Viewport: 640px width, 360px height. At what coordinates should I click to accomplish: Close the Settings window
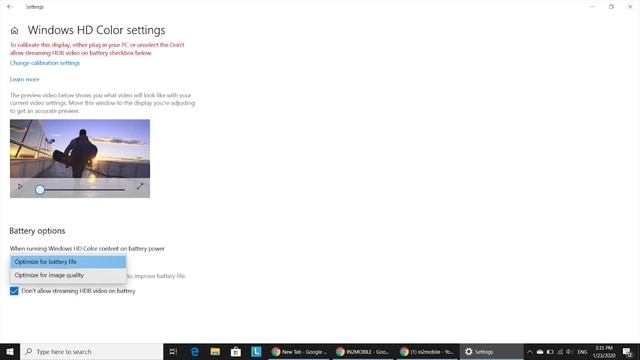tap(630, 7)
